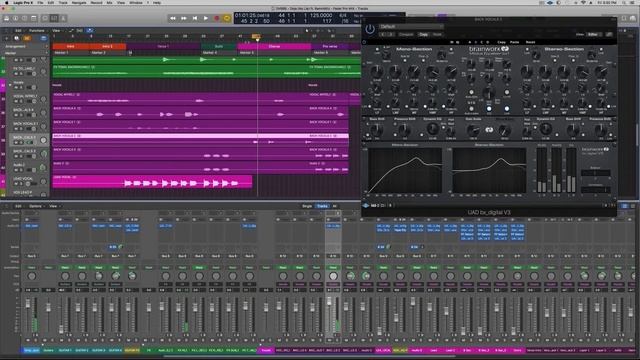Screen dimensions: 640x360
Task: Open the plugin View mode dropdown
Action: click(594, 35)
